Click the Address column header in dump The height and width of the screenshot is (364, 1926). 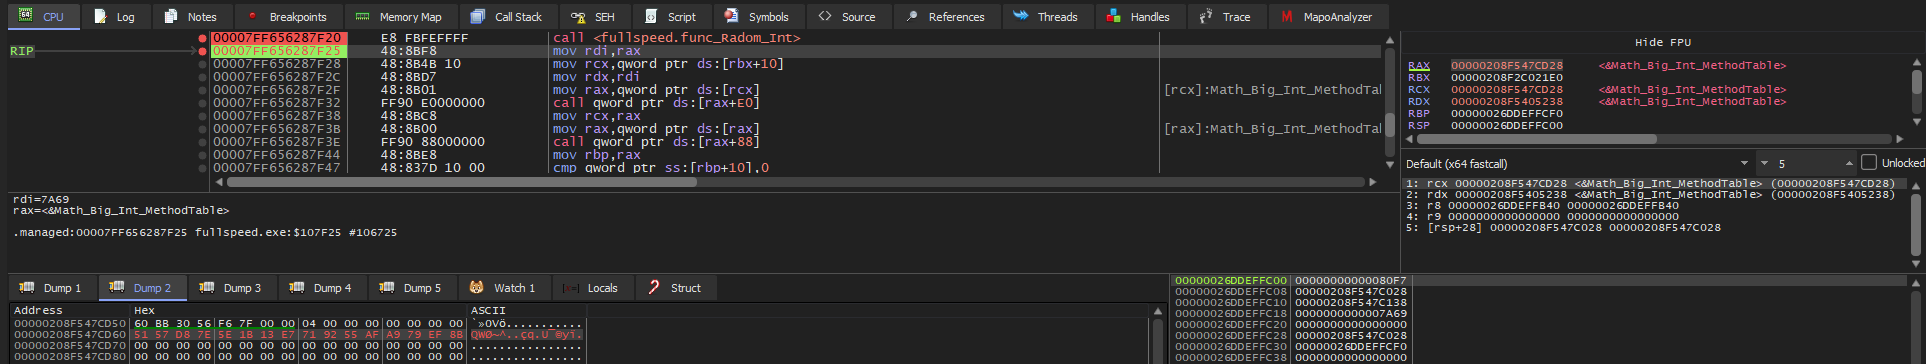pos(70,310)
